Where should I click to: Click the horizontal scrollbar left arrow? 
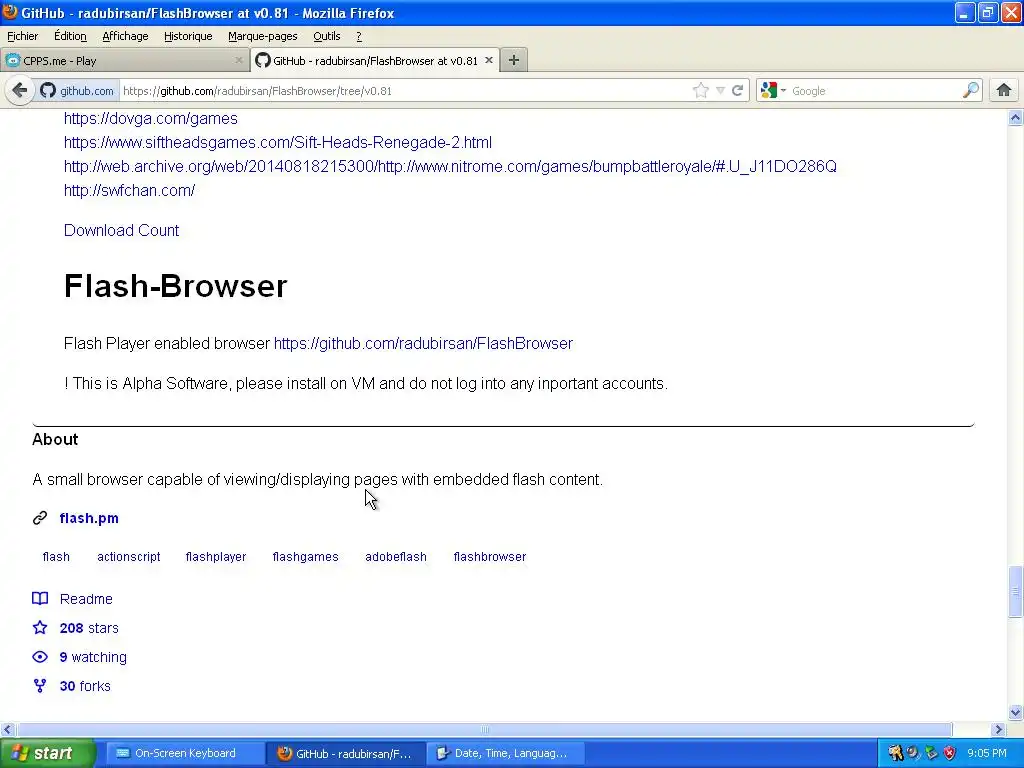click(x=7, y=729)
